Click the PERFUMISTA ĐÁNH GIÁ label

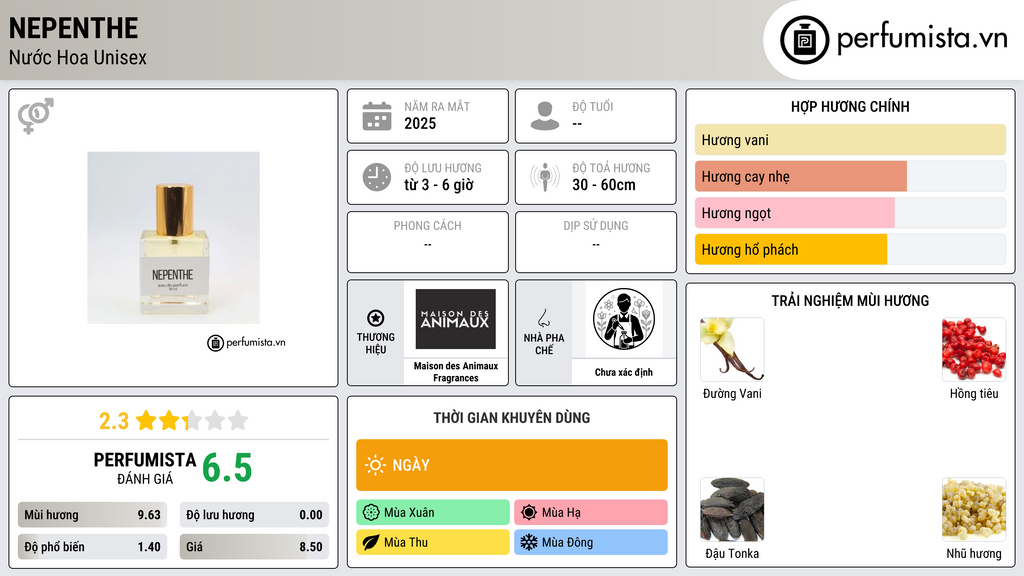point(145,468)
